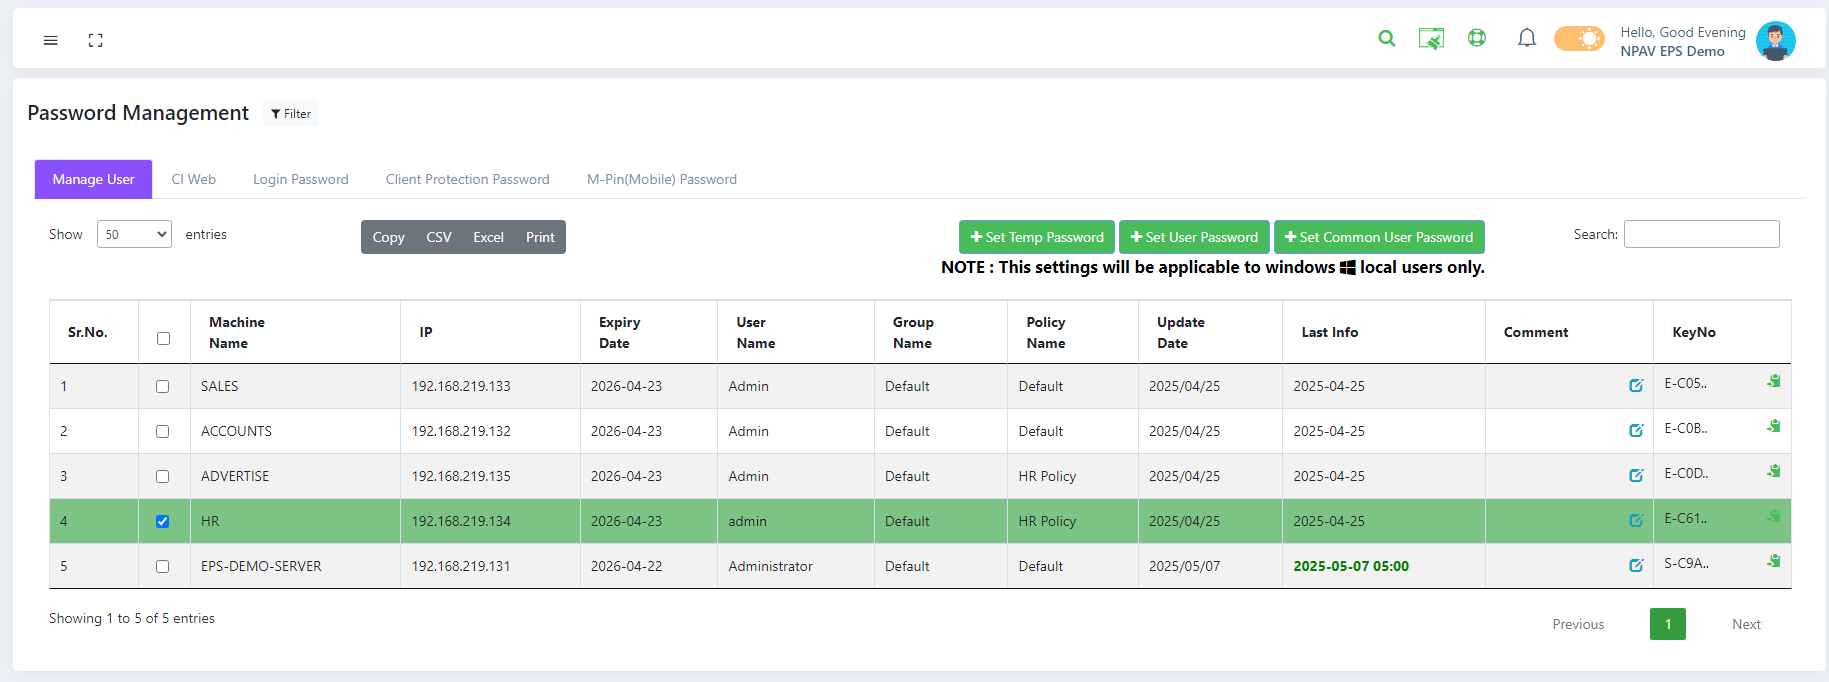Sort by User Name column

pos(796,332)
